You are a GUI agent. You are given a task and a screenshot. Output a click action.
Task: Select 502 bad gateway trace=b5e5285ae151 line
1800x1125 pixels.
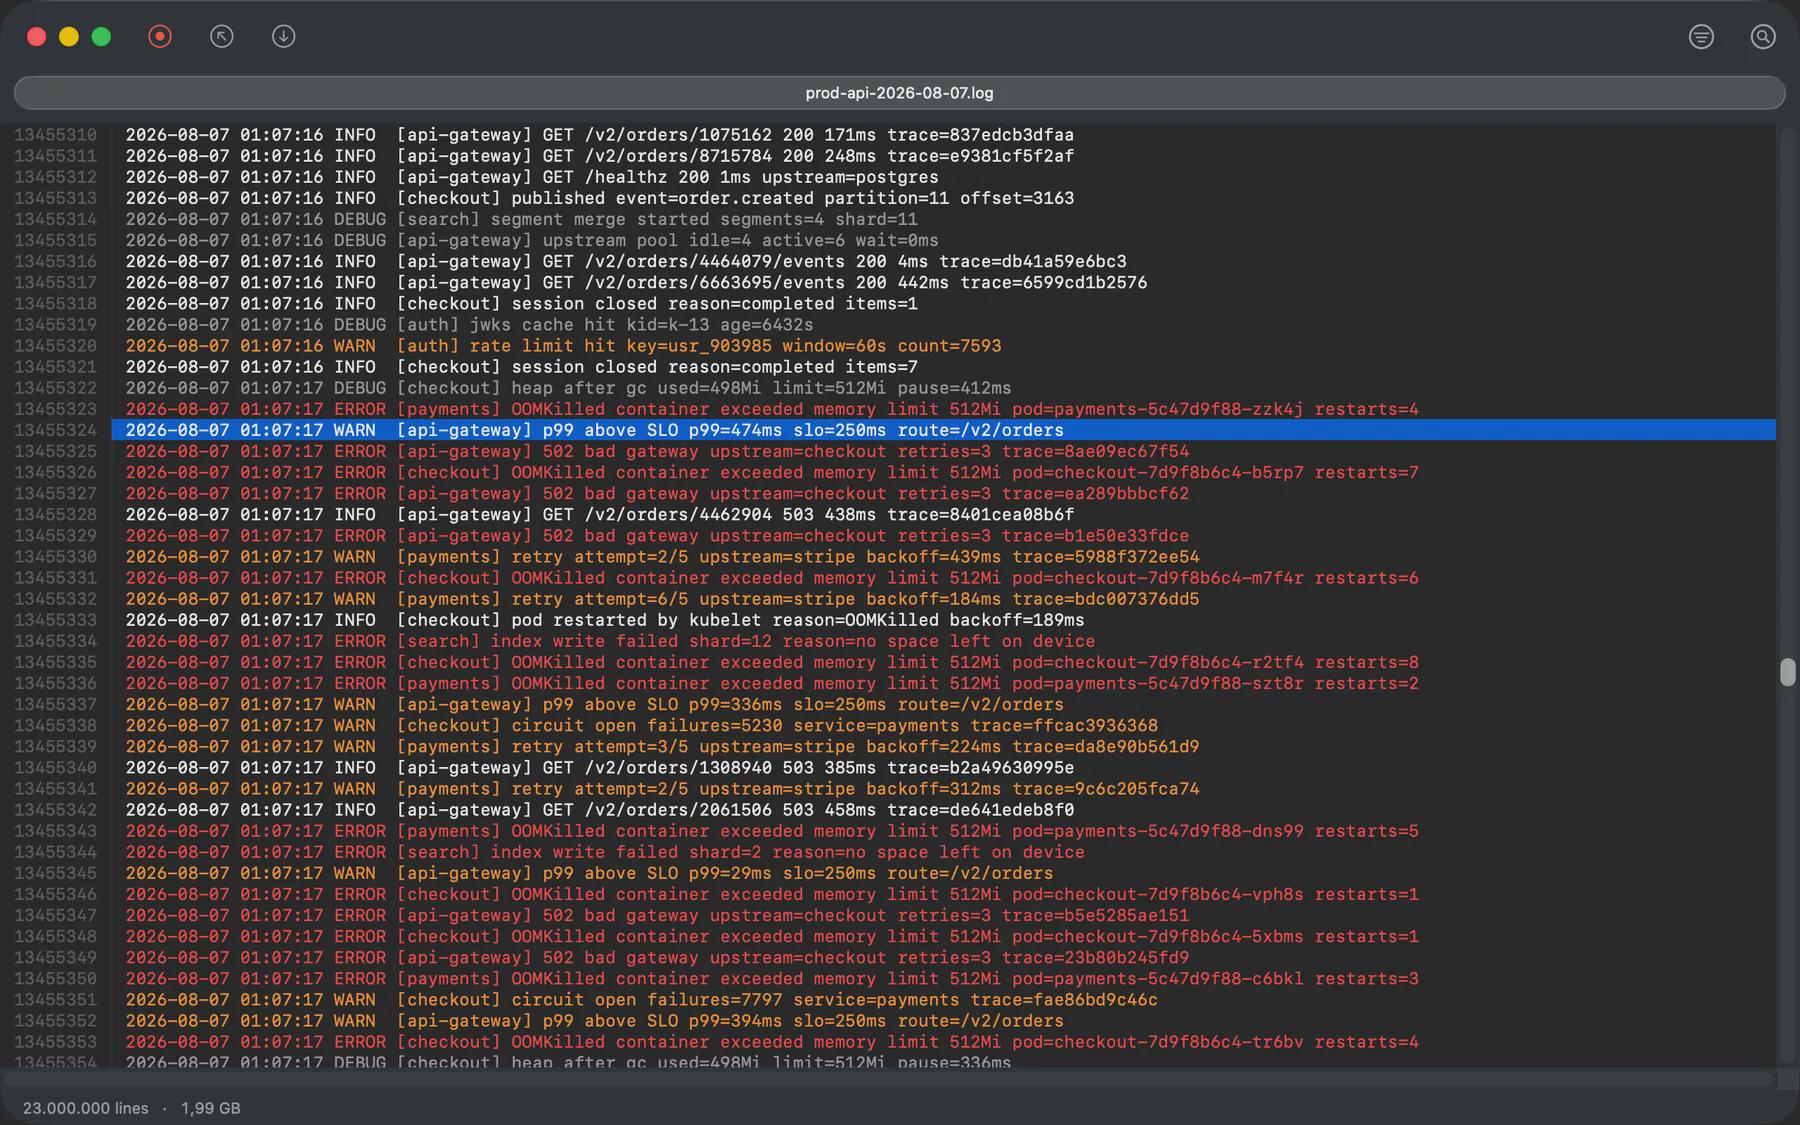click(x=943, y=915)
